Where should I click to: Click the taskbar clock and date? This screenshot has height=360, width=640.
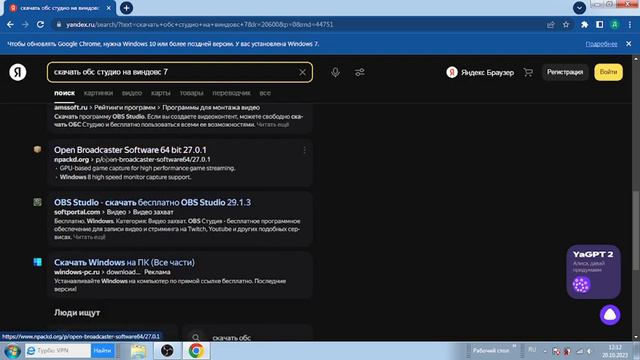(615, 351)
